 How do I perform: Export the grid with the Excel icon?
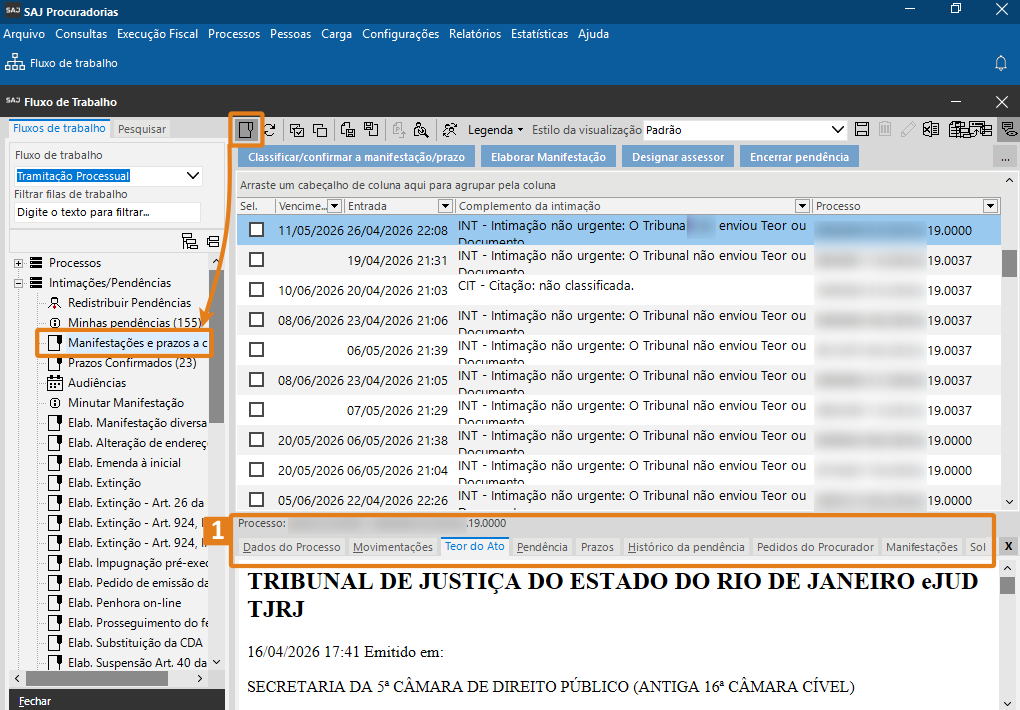click(x=931, y=129)
